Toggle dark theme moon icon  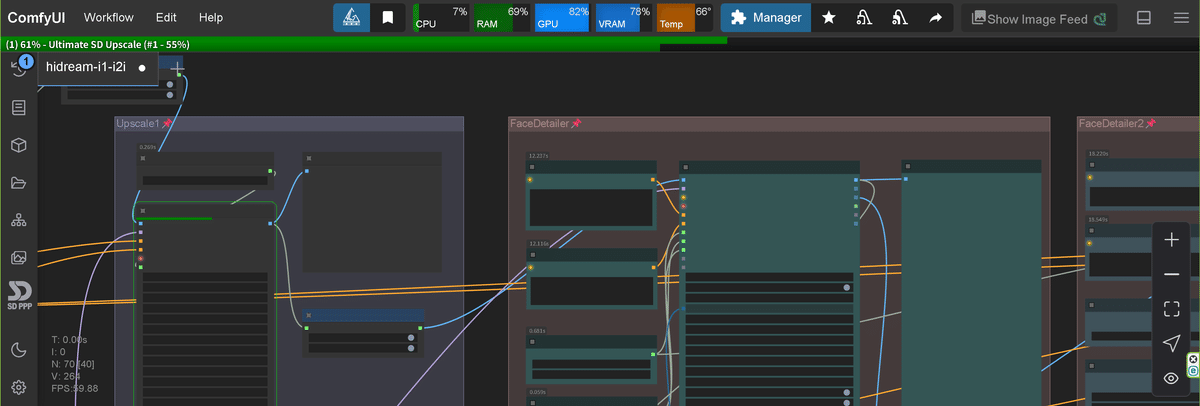(x=18, y=349)
